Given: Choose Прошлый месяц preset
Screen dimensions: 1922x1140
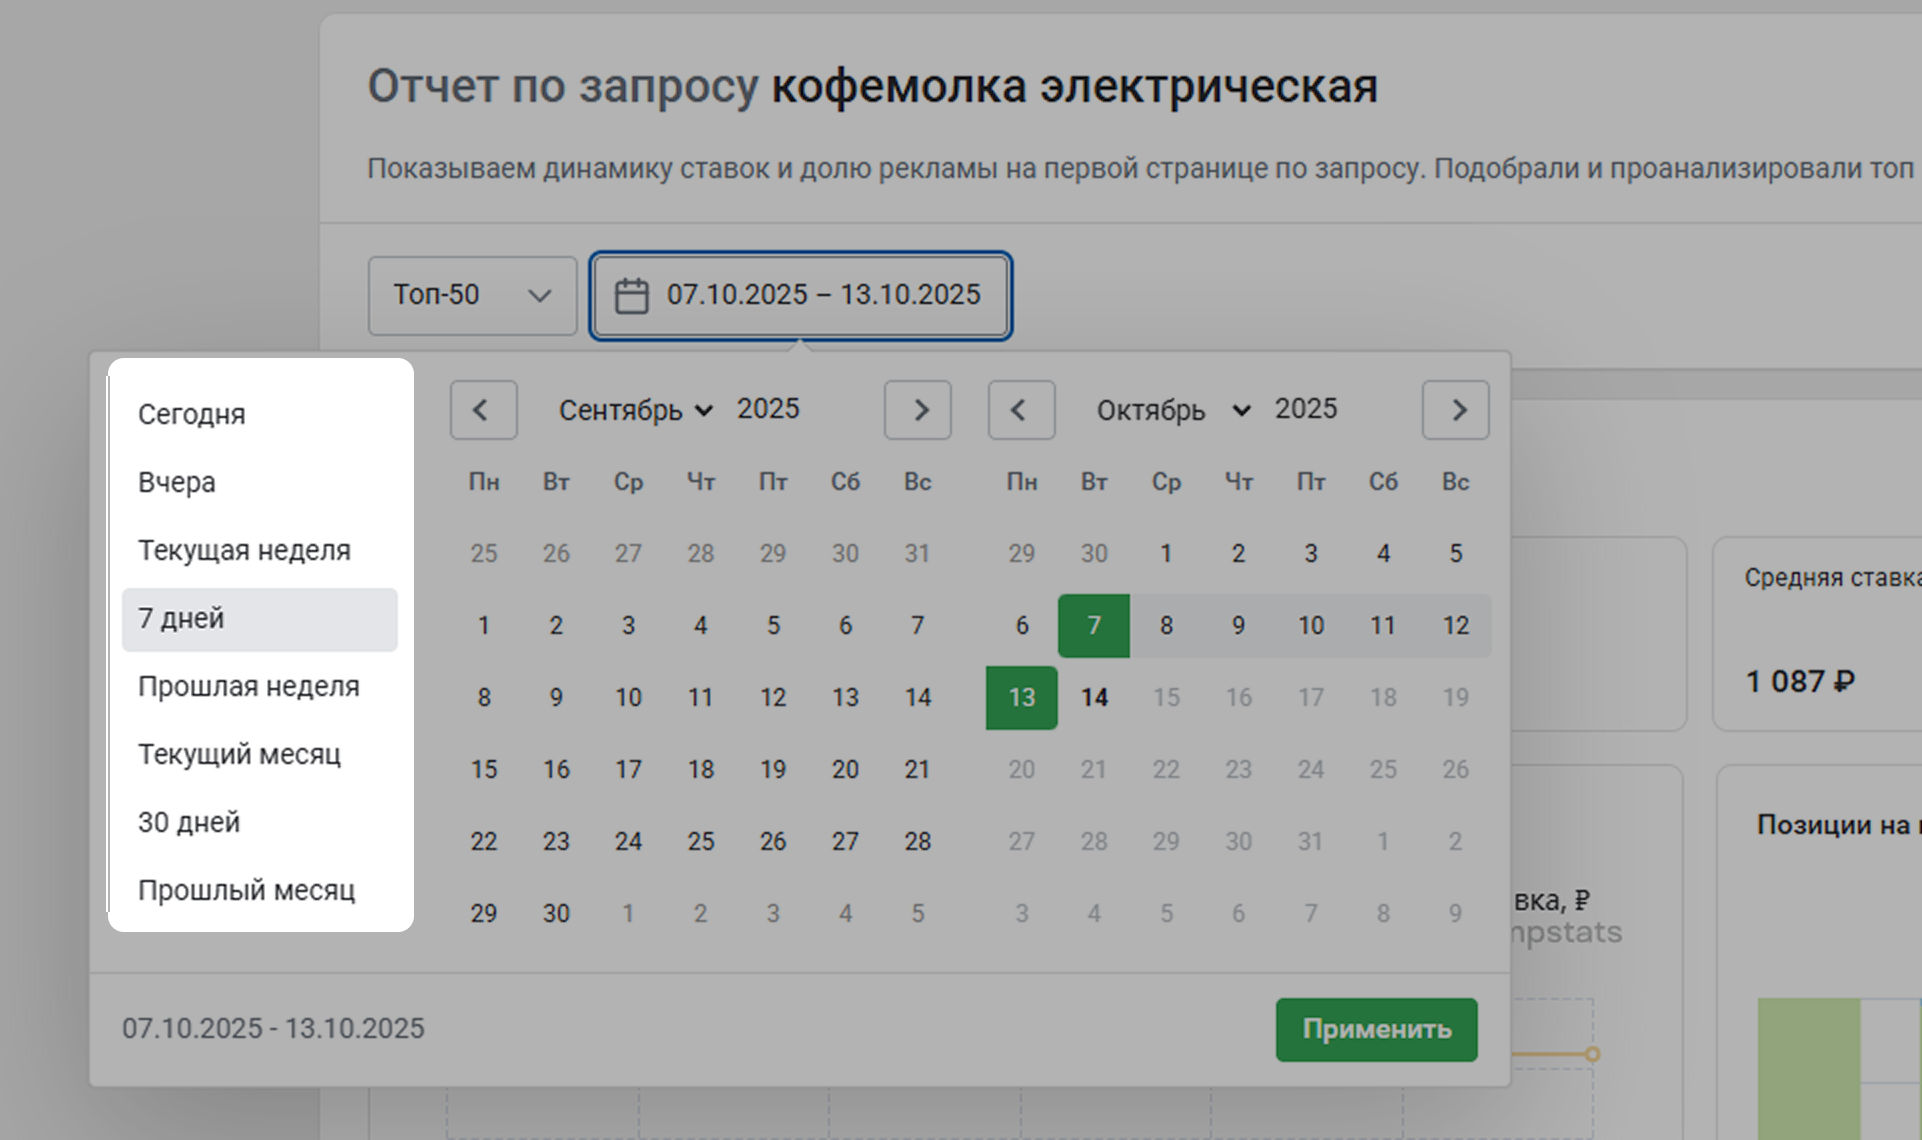Looking at the screenshot, I should pos(246,890).
